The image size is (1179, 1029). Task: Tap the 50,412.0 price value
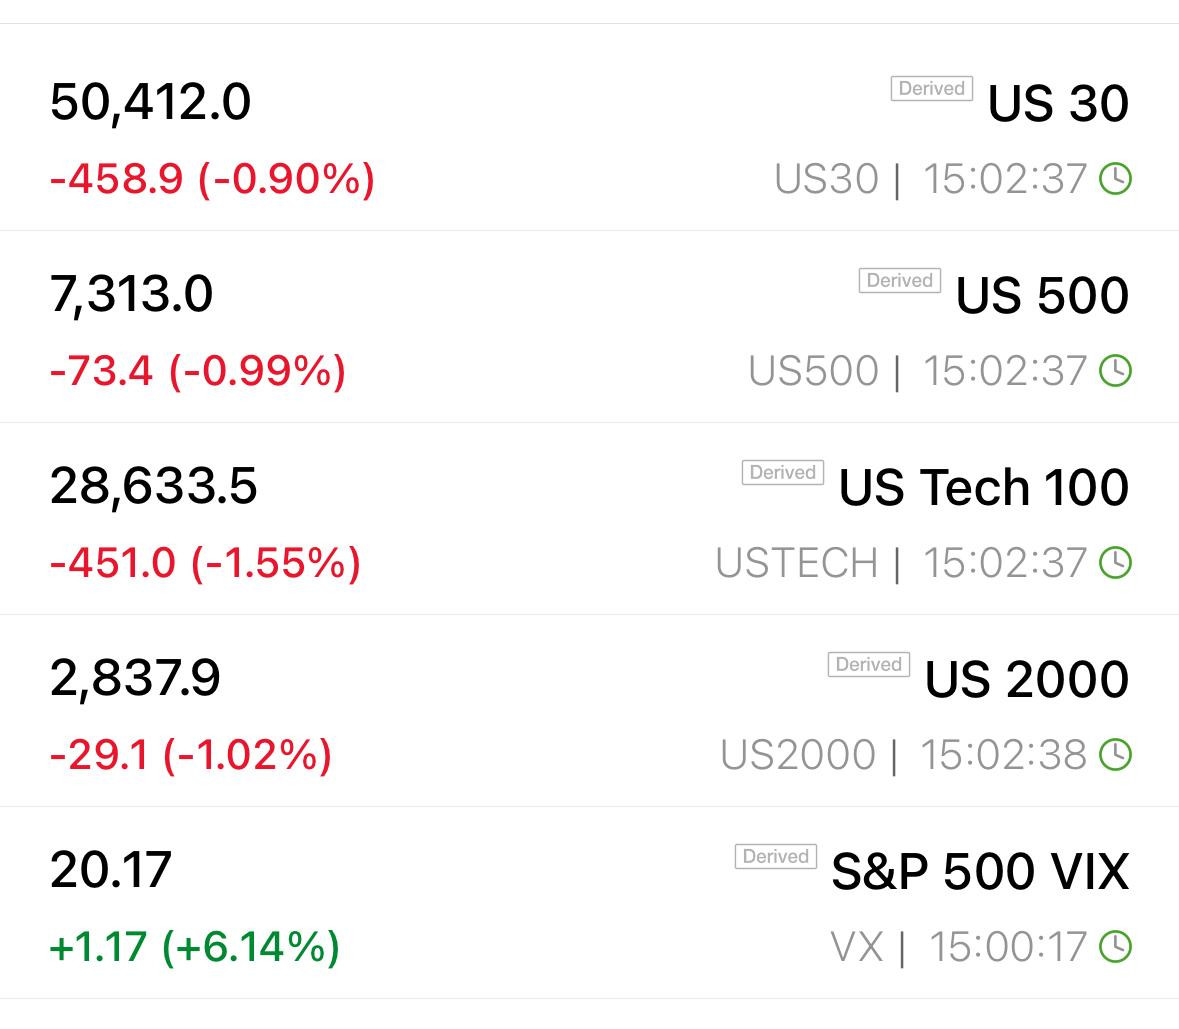click(x=150, y=103)
